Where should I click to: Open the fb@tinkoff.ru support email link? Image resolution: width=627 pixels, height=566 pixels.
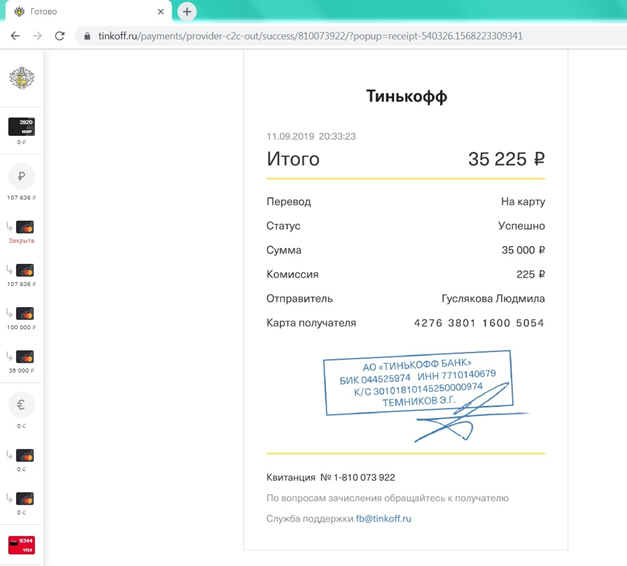pos(383,518)
